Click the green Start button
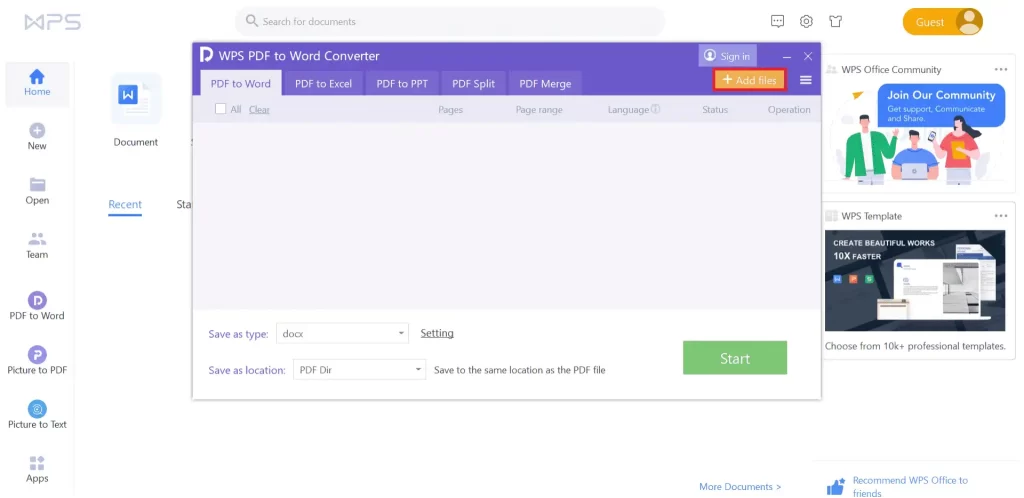This screenshot has height=498, width=1024. point(734,358)
